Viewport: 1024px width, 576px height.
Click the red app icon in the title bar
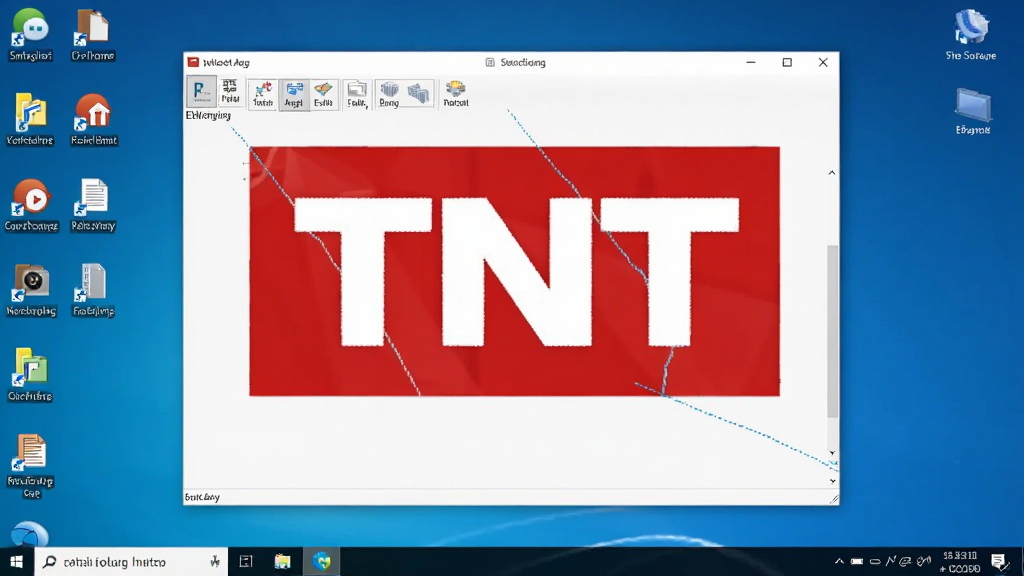(x=193, y=62)
